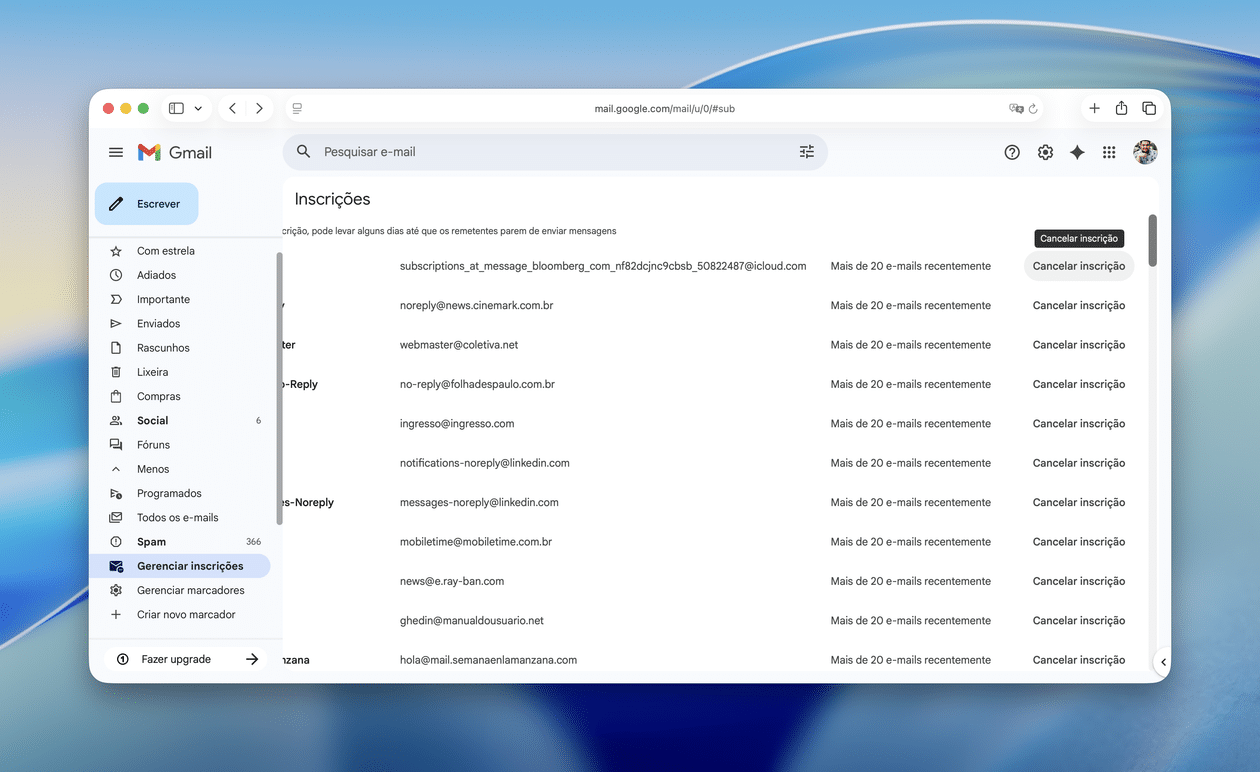The width and height of the screenshot is (1260, 772).
Task: Expand the Safari sidebar dropdown arrow
Action: click(x=198, y=108)
